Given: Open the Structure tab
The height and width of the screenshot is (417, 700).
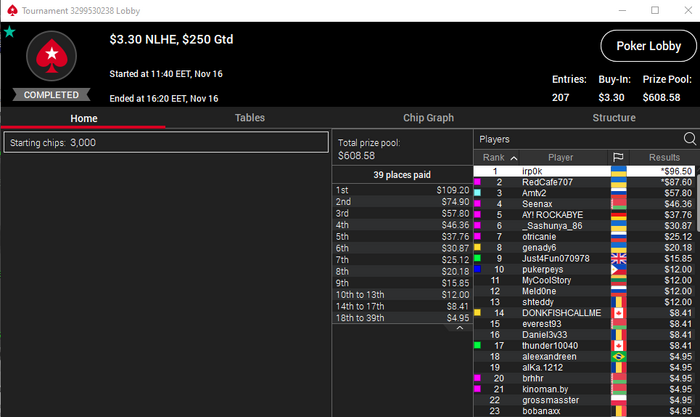Looking at the screenshot, I should point(614,118).
